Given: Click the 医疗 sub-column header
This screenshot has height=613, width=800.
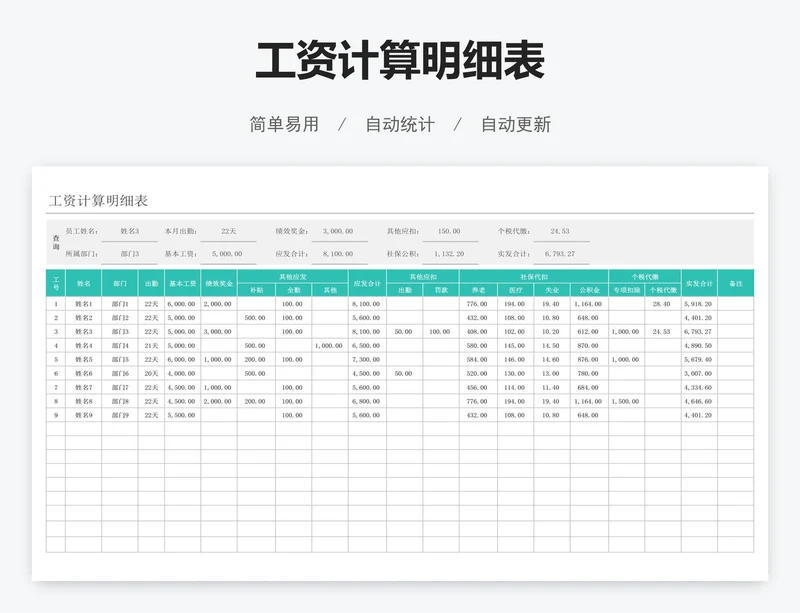Looking at the screenshot, I should pyautogui.click(x=516, y=290).
